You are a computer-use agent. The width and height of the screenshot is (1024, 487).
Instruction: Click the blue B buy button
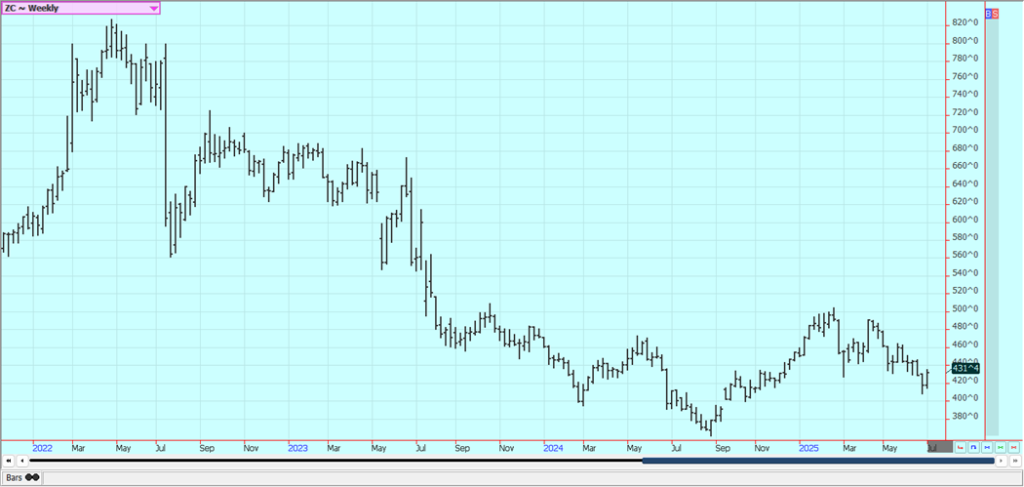988,14
